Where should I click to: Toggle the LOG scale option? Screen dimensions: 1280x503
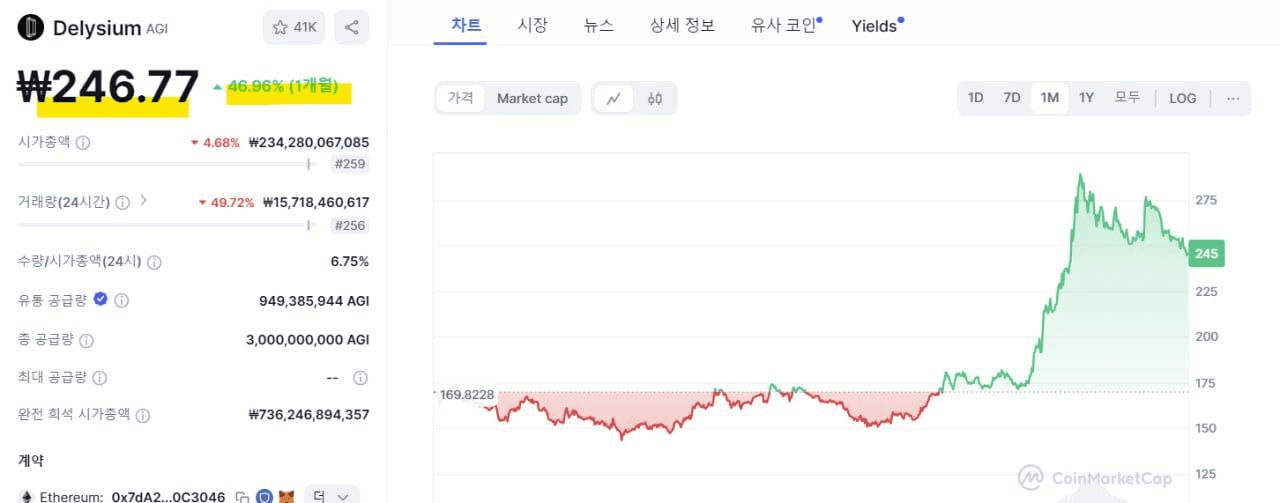coord(1182,98)
